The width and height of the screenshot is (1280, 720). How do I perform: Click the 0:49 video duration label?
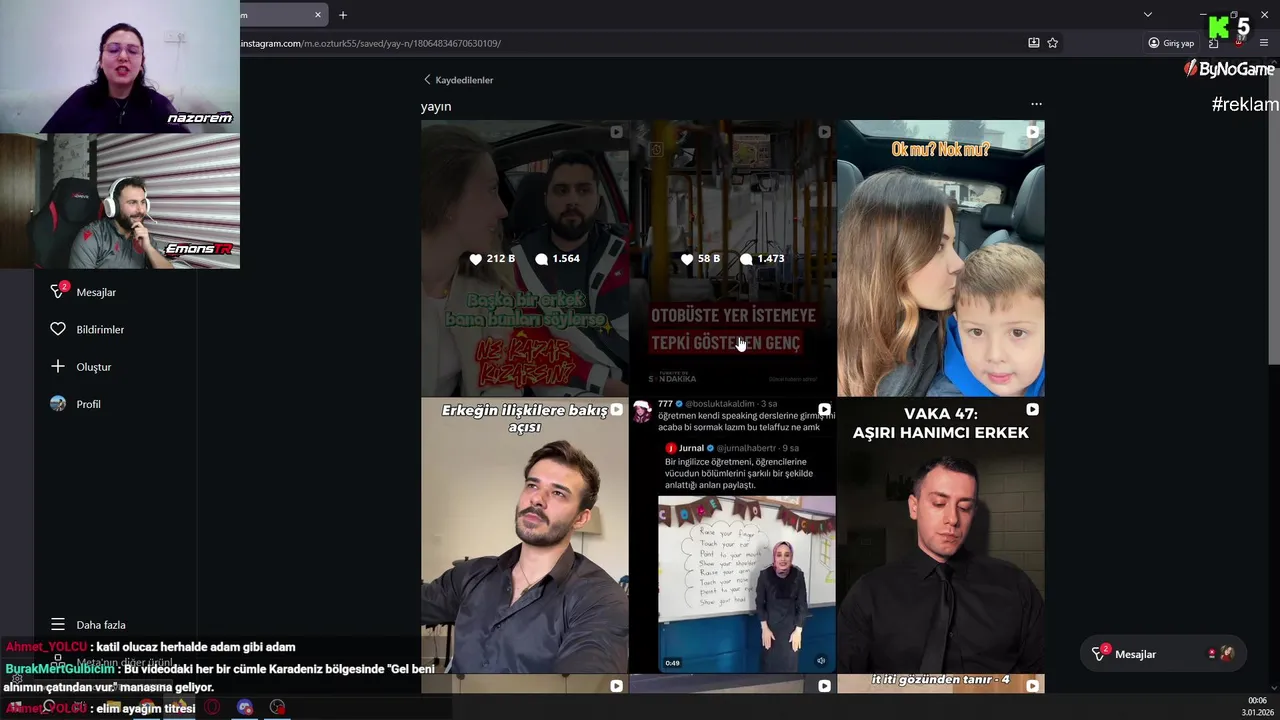click(672, 663)
